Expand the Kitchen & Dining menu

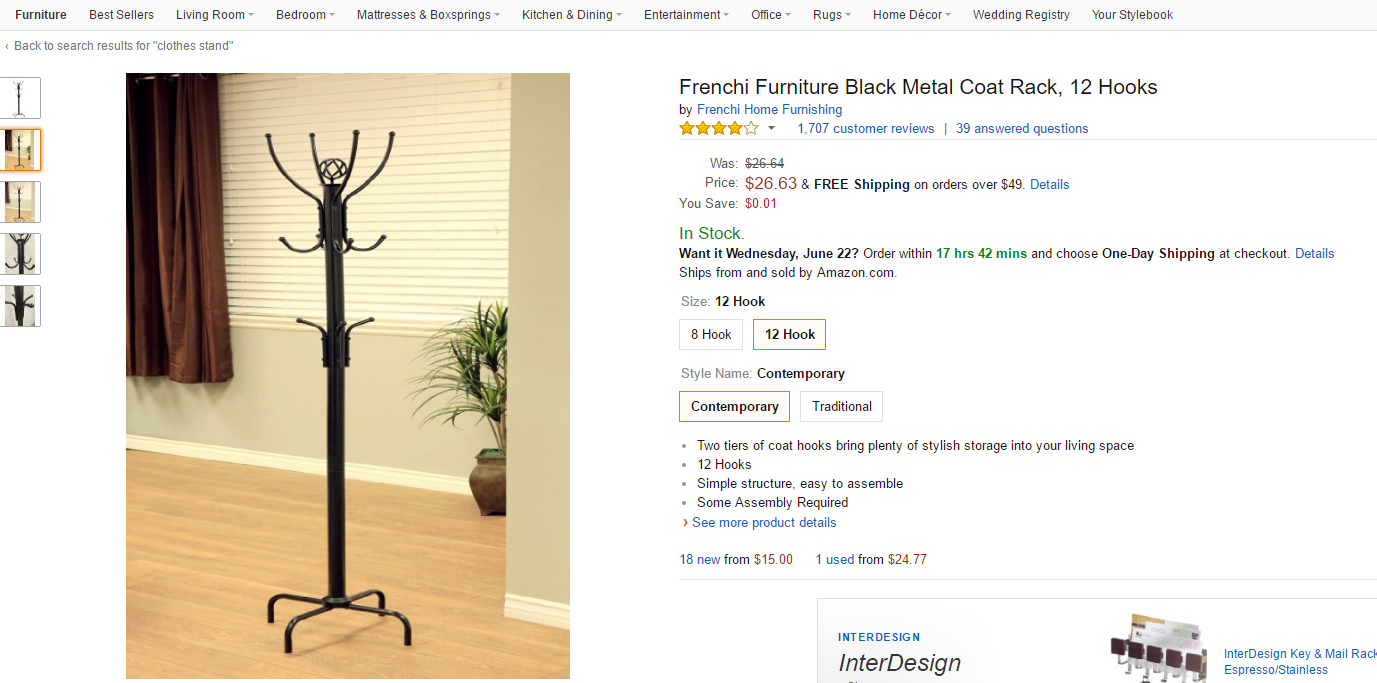click(x=572, y=15)
